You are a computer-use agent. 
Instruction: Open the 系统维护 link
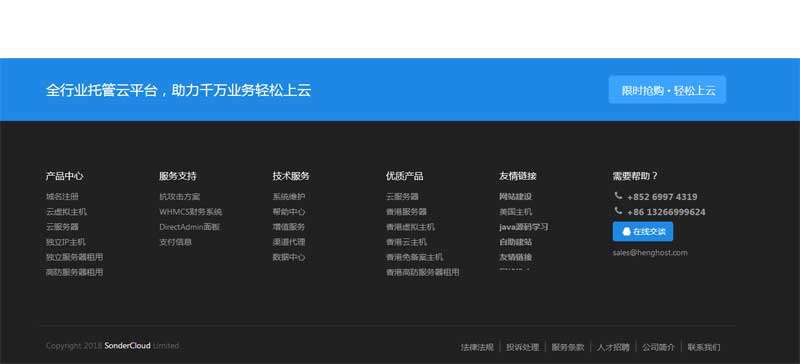pyautogui.click(x=289, y=197)
